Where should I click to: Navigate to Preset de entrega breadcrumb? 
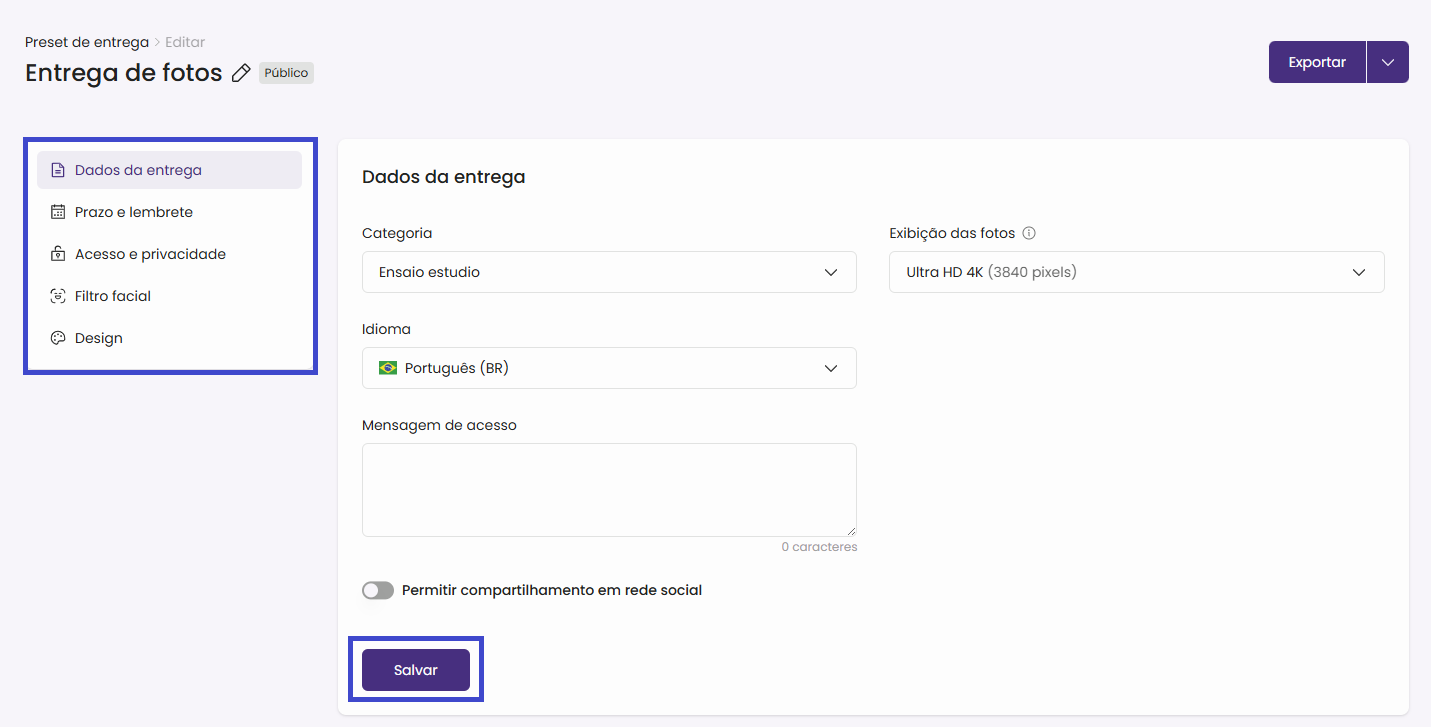[x=86, y=42]
